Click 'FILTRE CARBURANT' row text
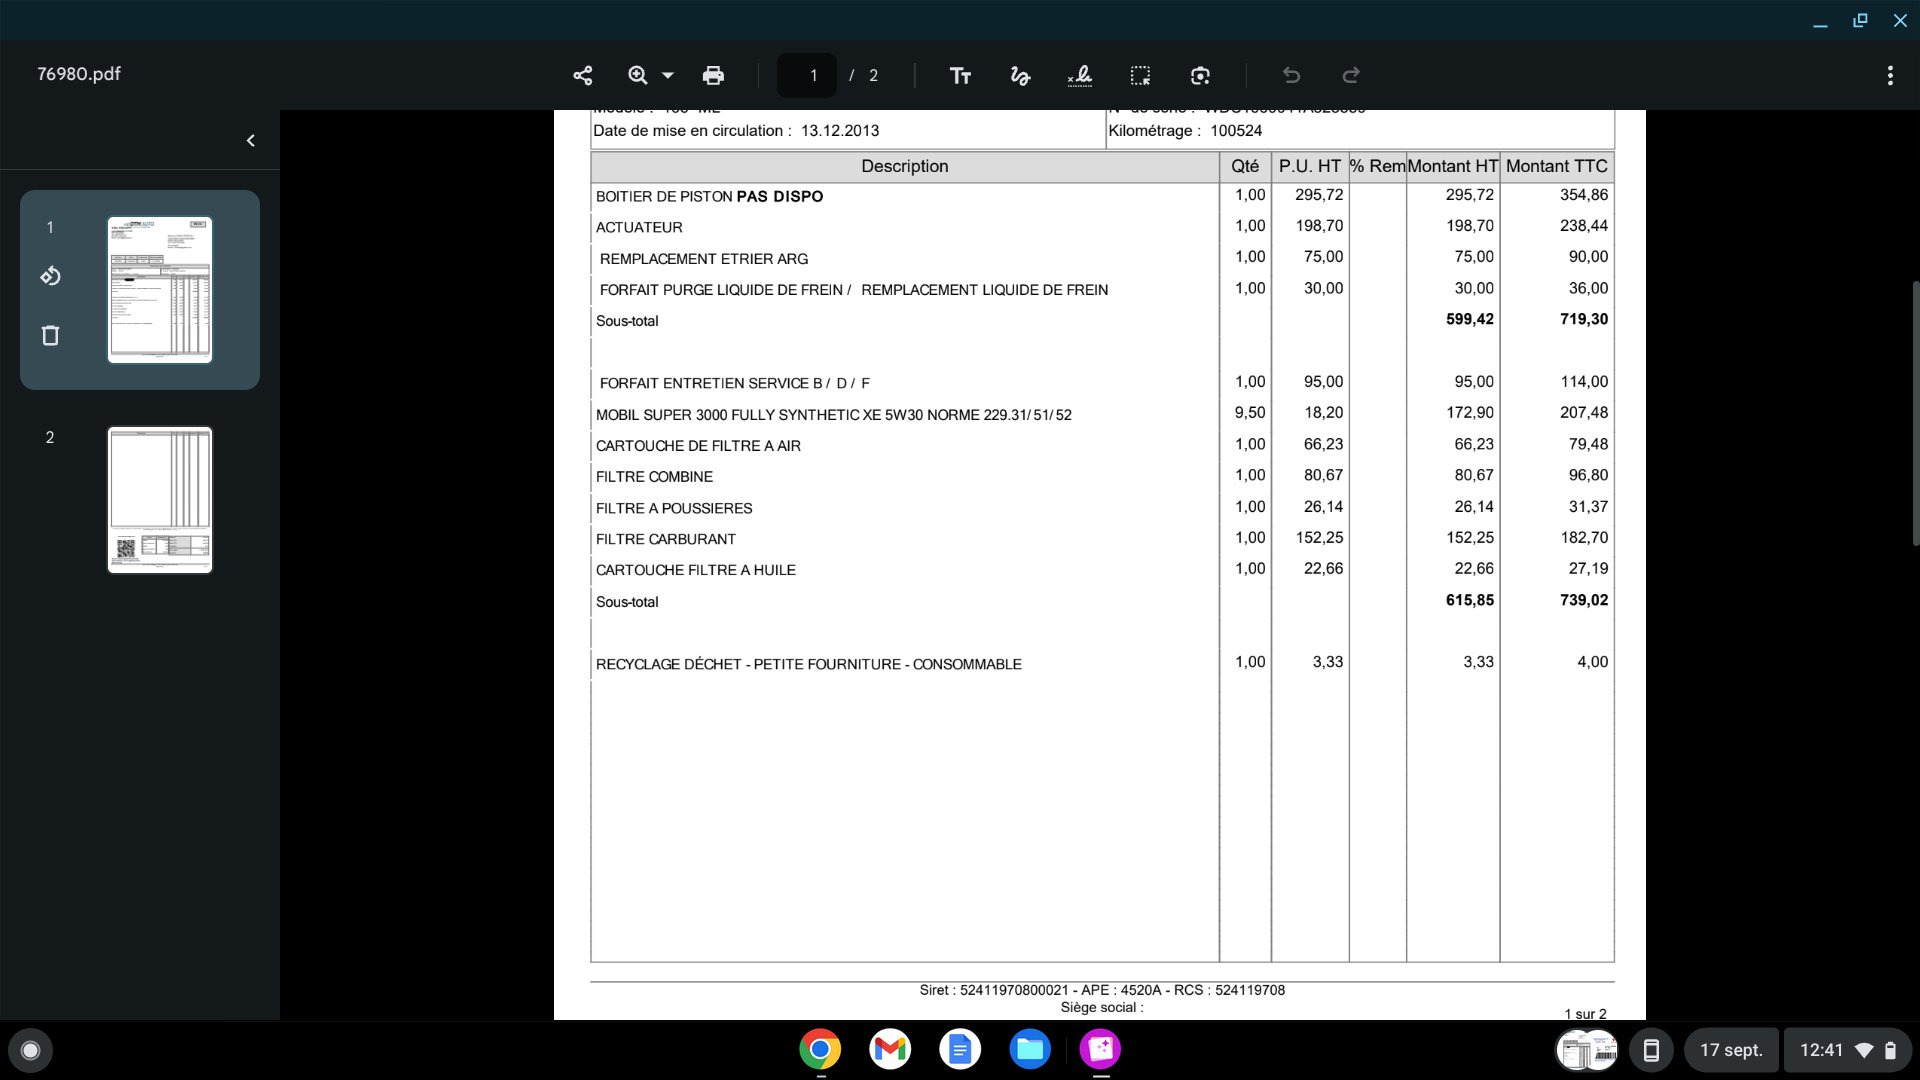 click(x=665, y=539)
